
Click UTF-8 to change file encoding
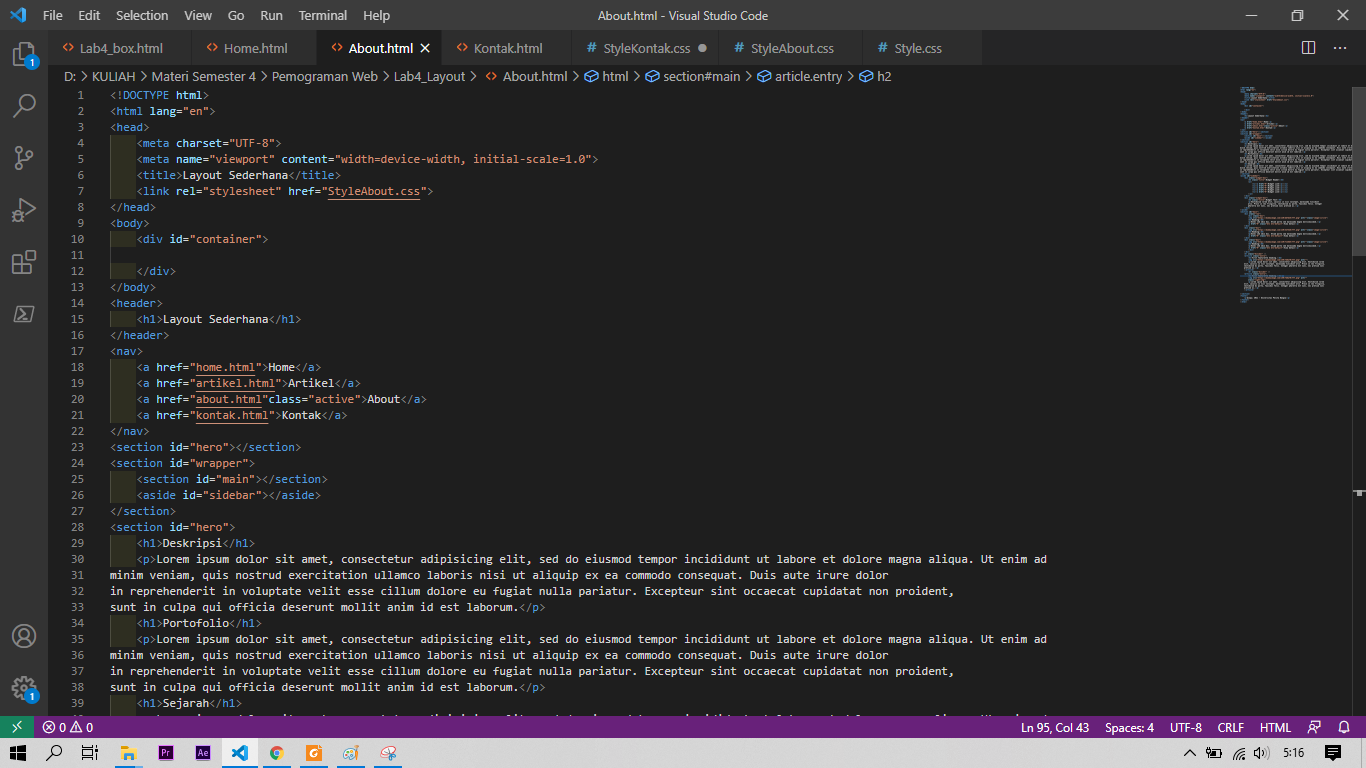click(x=1185, y=727)
